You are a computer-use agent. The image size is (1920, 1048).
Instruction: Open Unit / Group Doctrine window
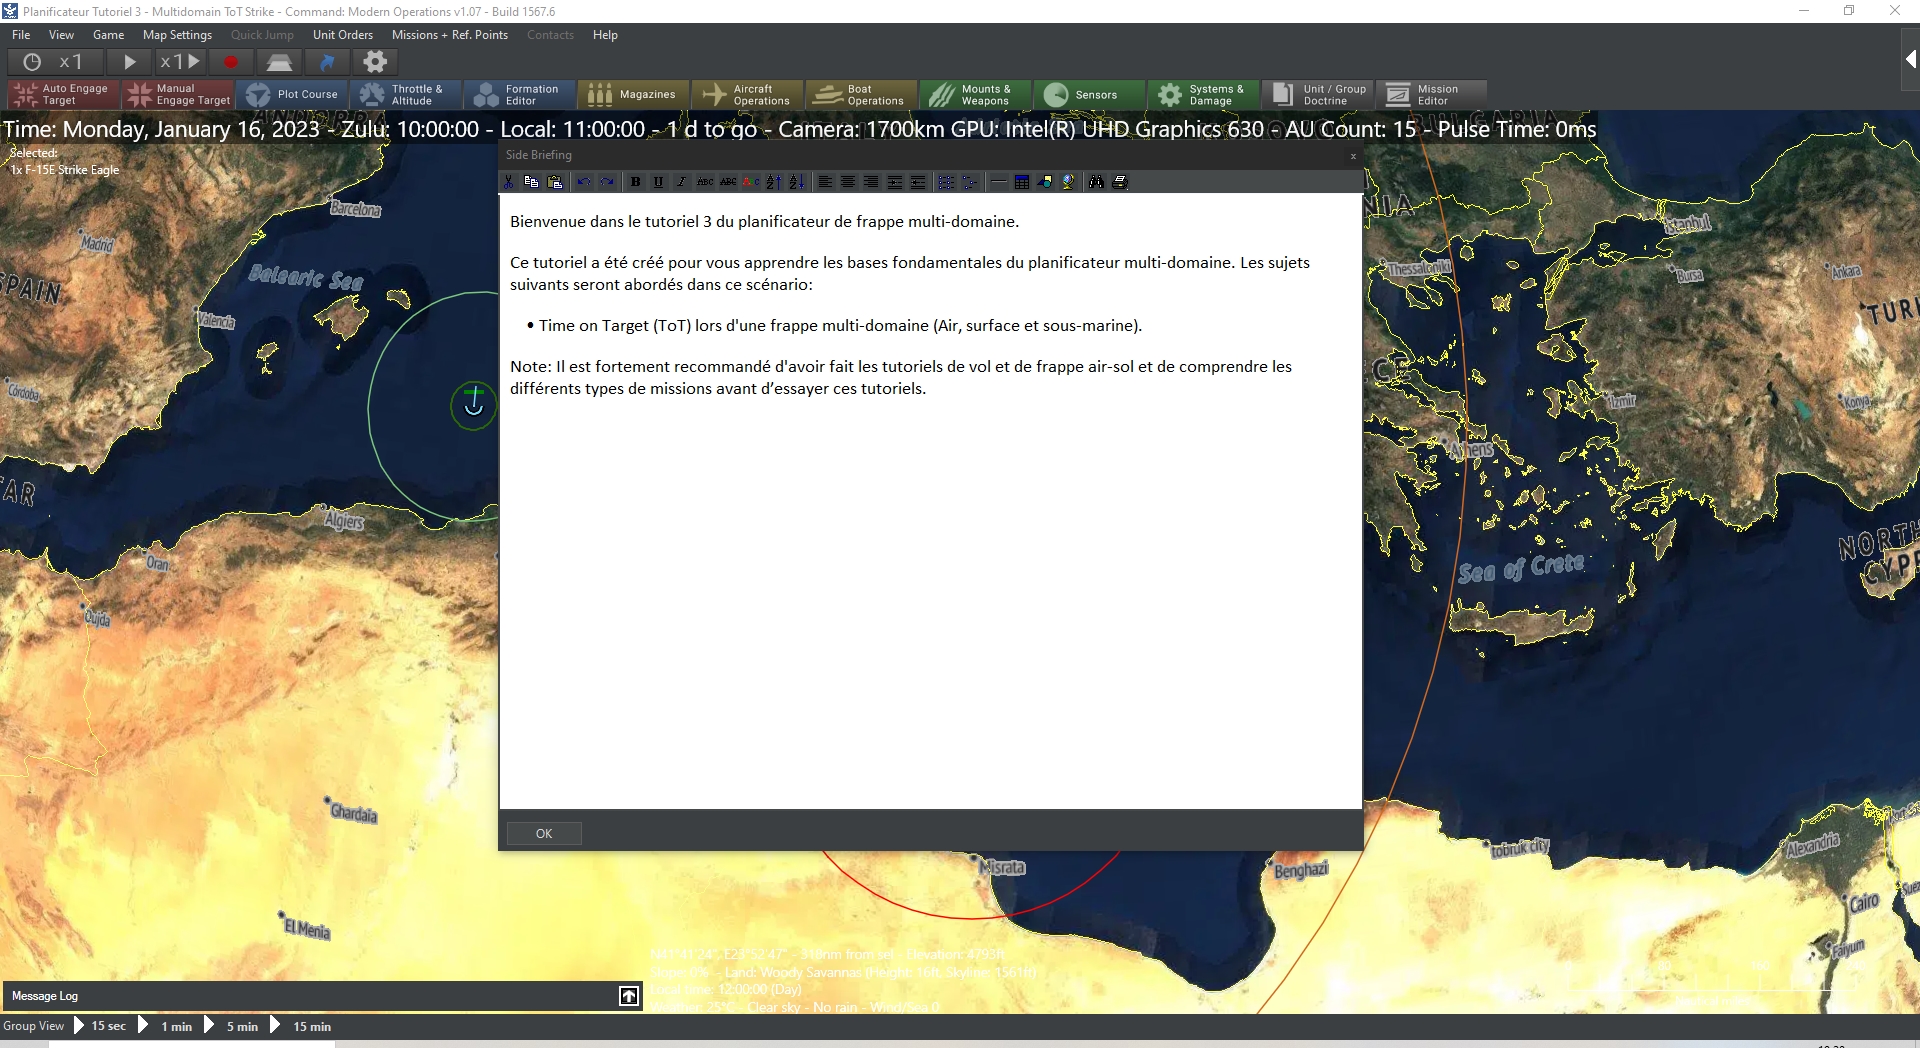(x=1318, y=95)
